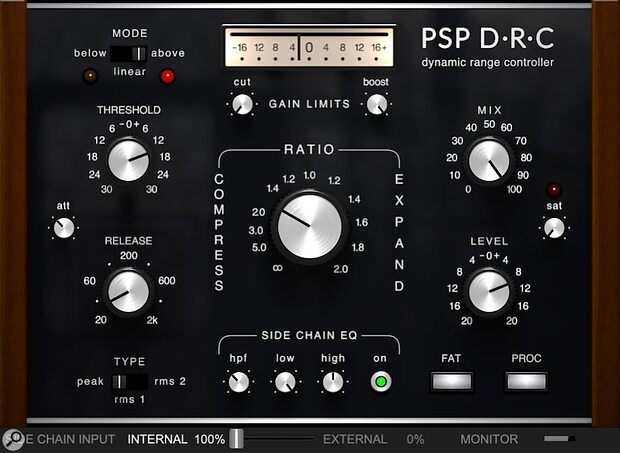Viewport: 620px width, 453px height.
Task: Click the Level knob
Action: click(x=489, y=291)
